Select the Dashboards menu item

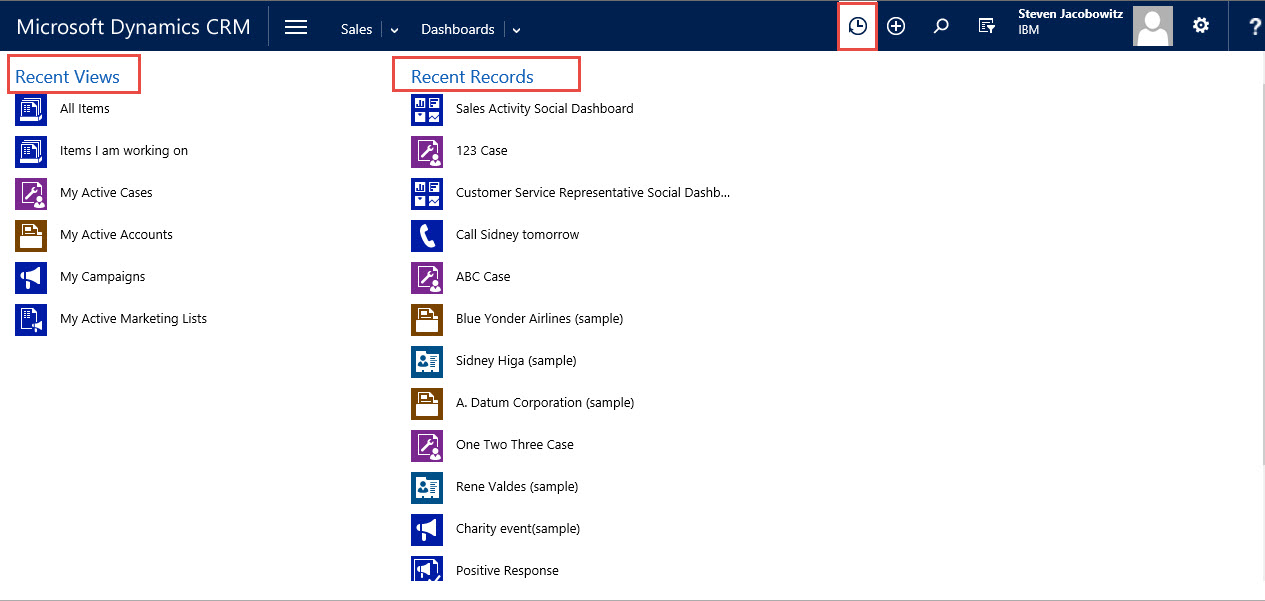tap(457, 29)
